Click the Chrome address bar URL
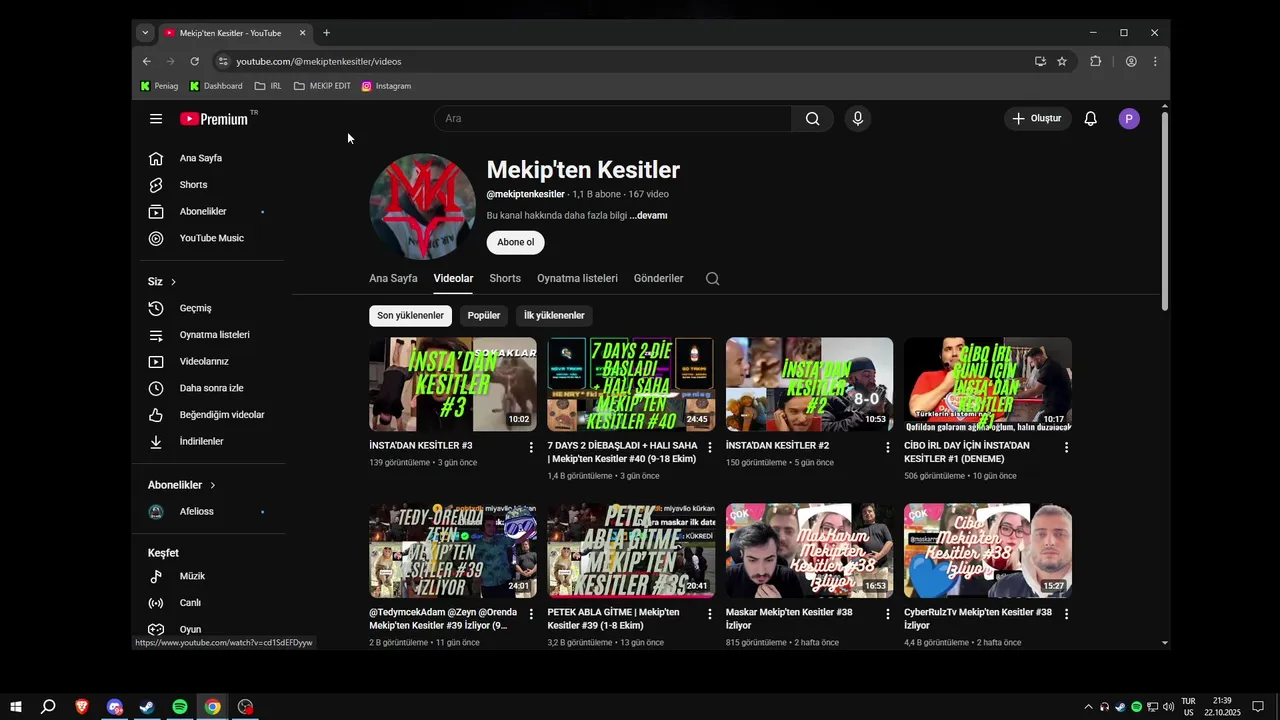This screenshot has width=1280, height=720. point(318,61)
